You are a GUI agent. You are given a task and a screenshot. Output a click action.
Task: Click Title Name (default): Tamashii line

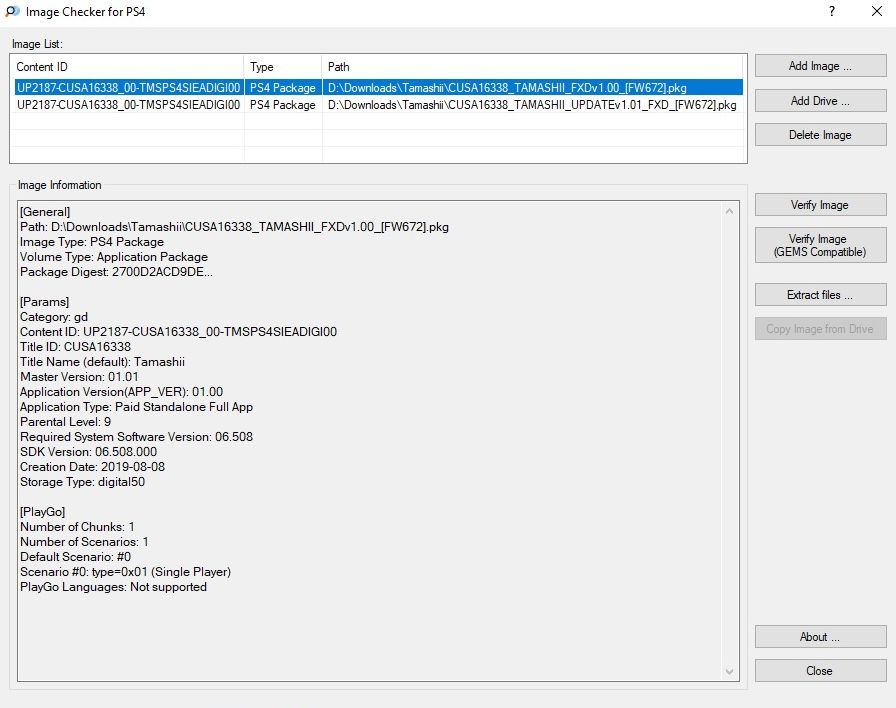(x=102, y=362)
